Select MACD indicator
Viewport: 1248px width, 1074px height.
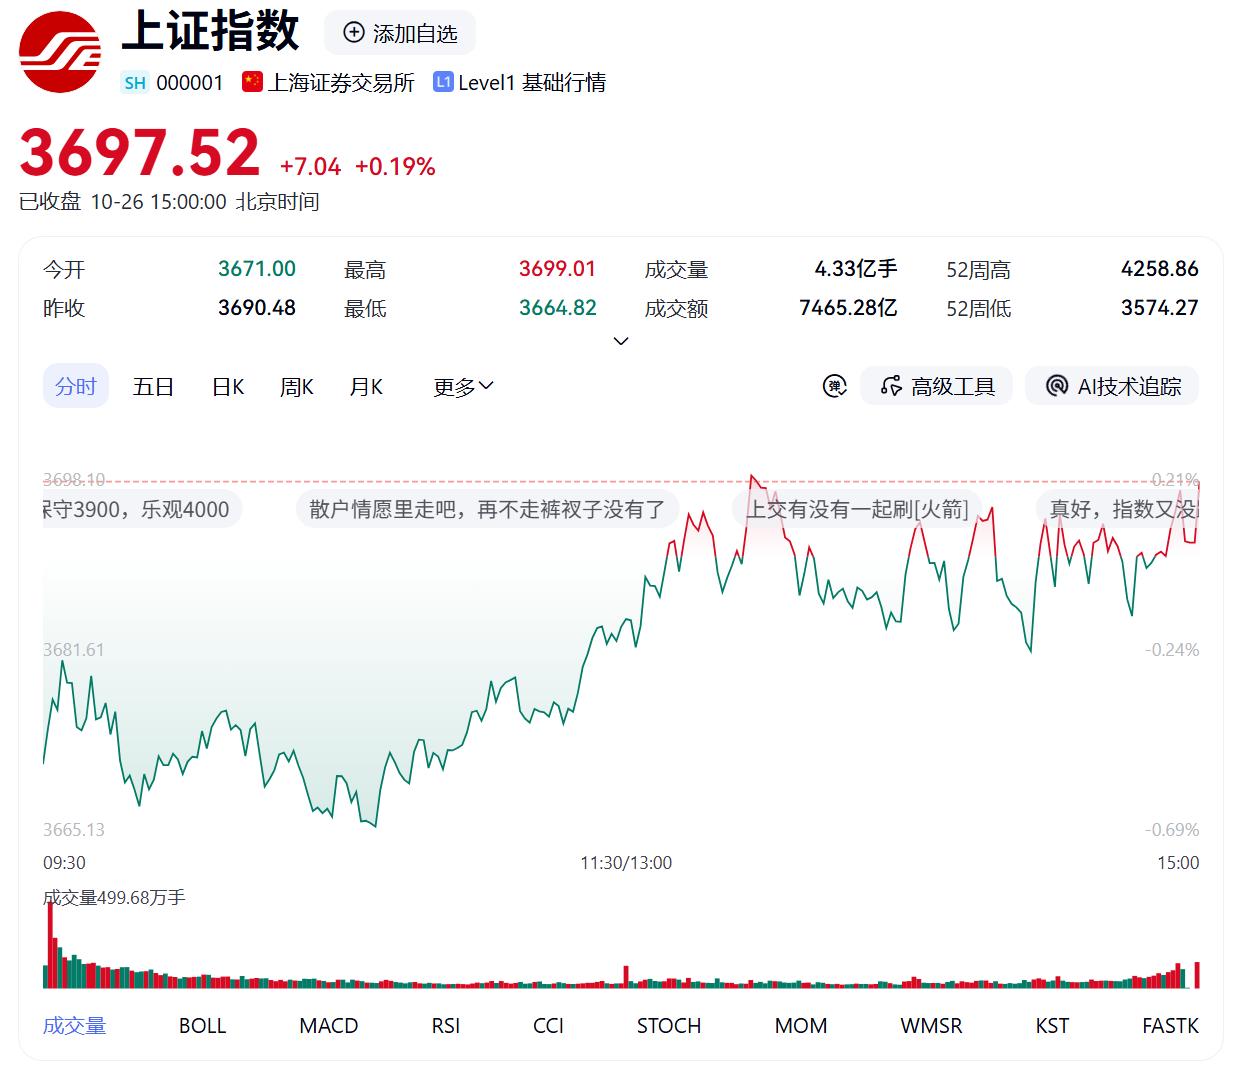tap(329, 1026)
